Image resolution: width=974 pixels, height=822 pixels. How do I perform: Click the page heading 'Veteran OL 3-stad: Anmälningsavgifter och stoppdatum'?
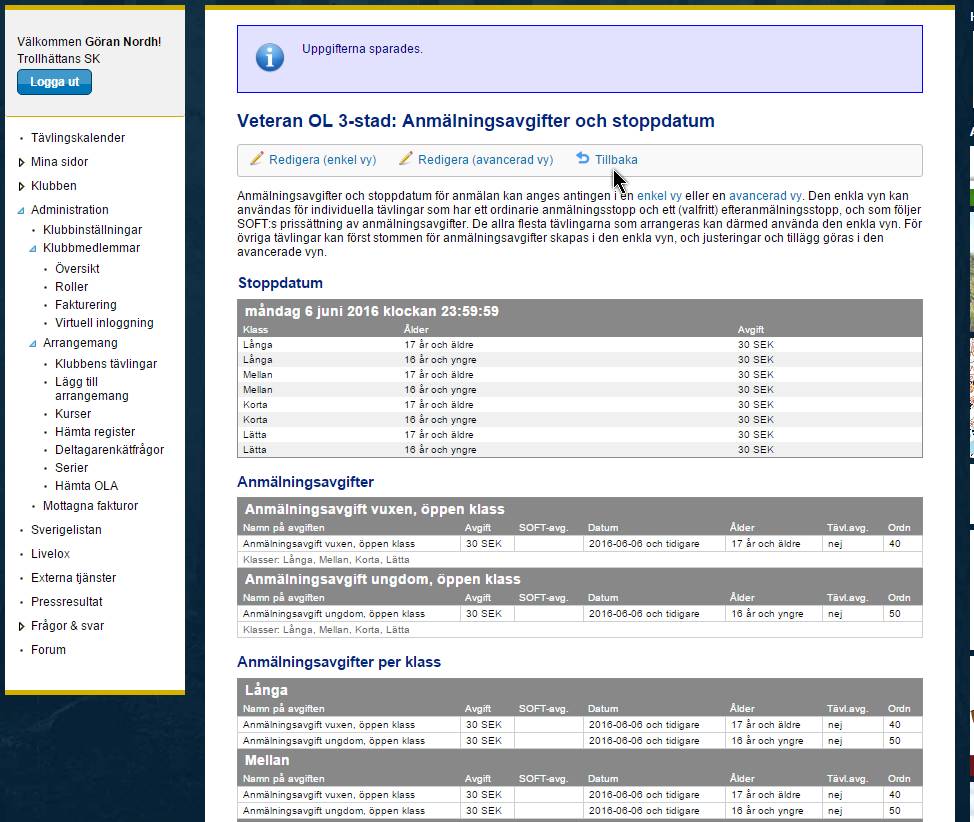tap(476, 121)
